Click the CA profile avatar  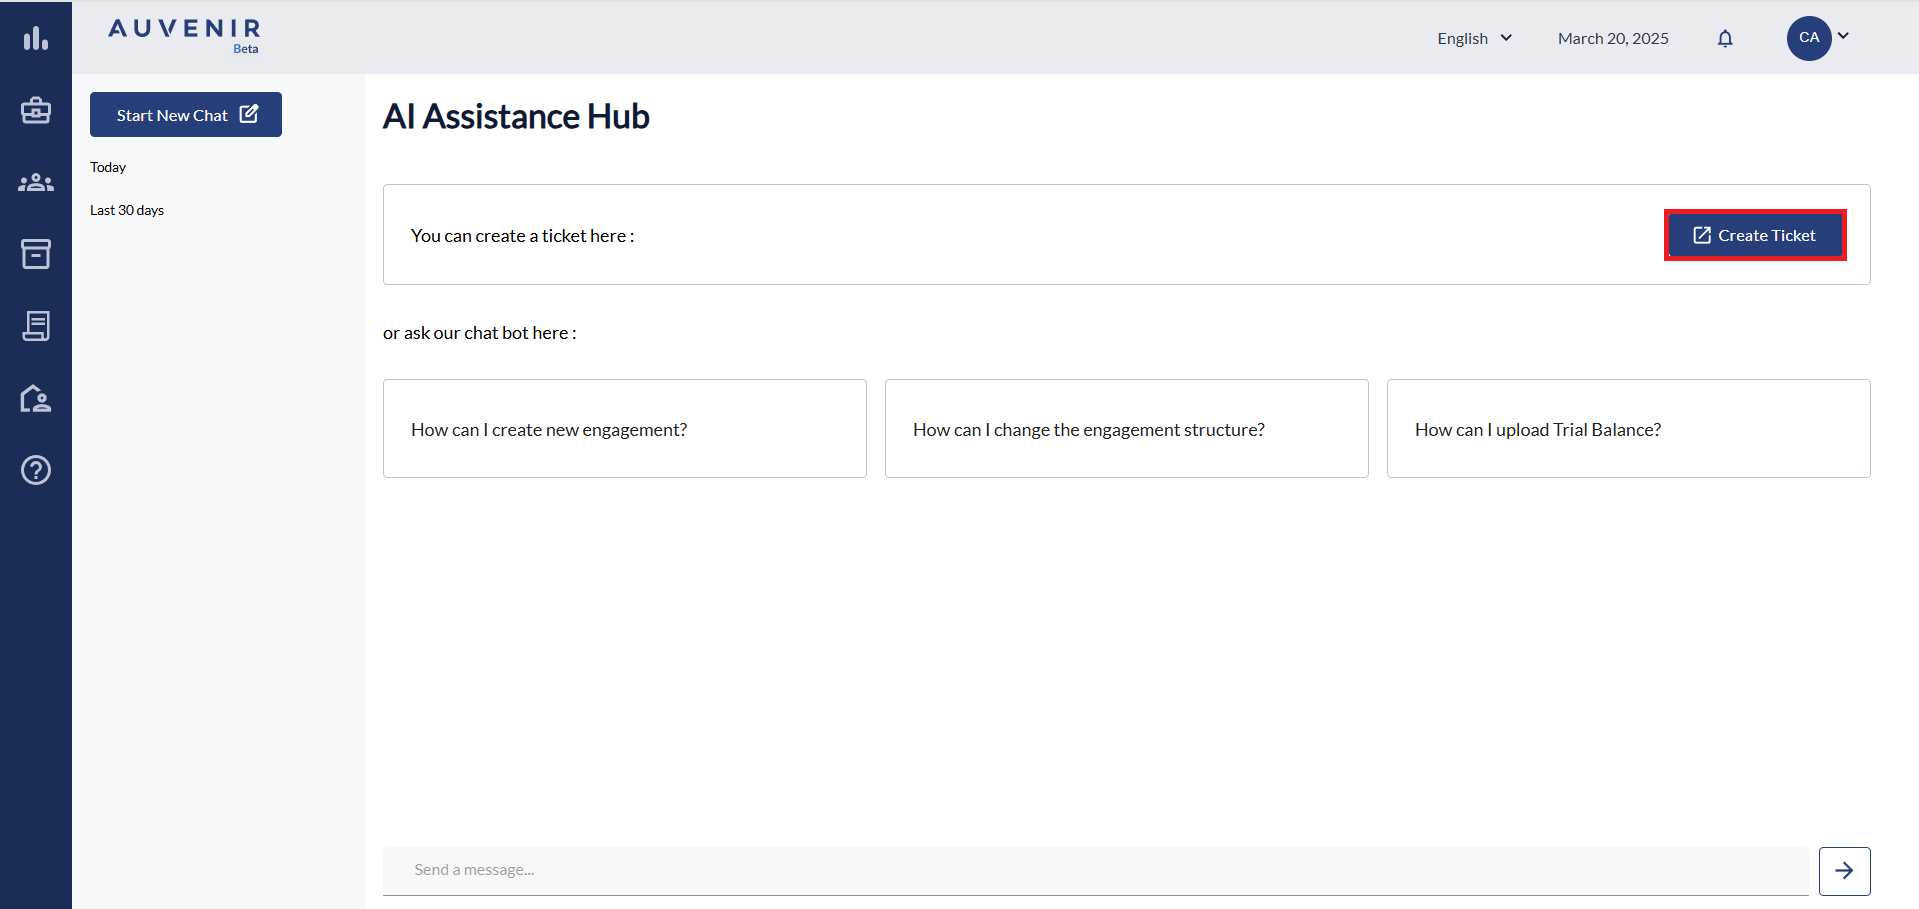[1808, 38]
